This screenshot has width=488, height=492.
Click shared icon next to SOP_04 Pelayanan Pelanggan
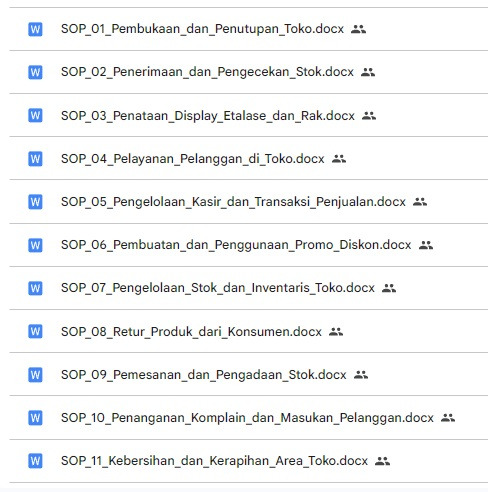pyautogui.click(x=339, y=159)
